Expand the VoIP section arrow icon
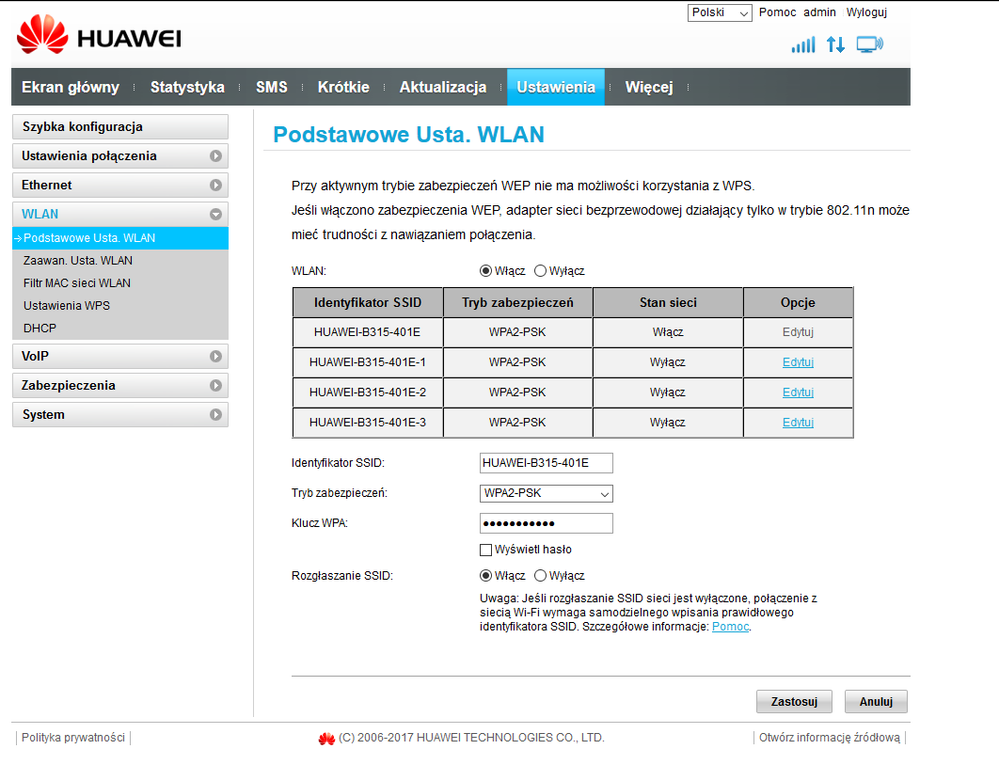 (x=215, y=356)
